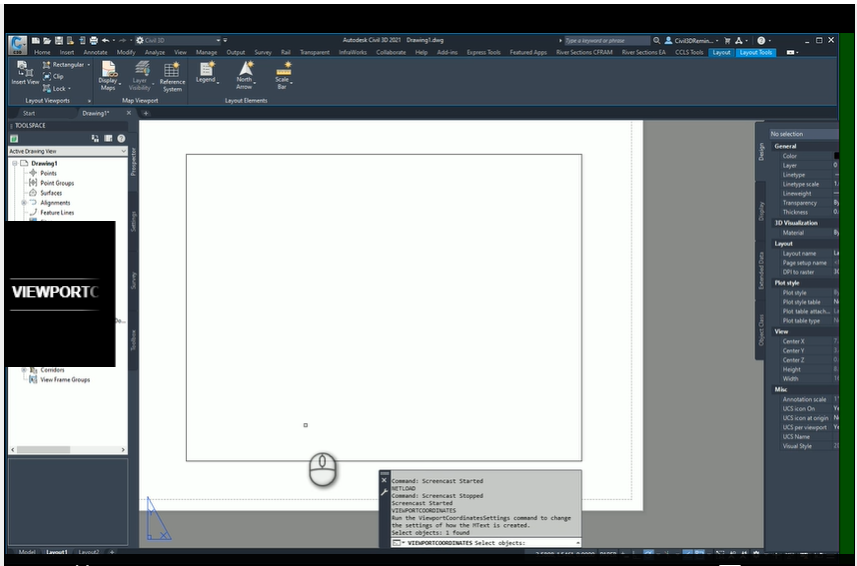
Task: Click the Toolspace help icon
Action: [121, 139]
